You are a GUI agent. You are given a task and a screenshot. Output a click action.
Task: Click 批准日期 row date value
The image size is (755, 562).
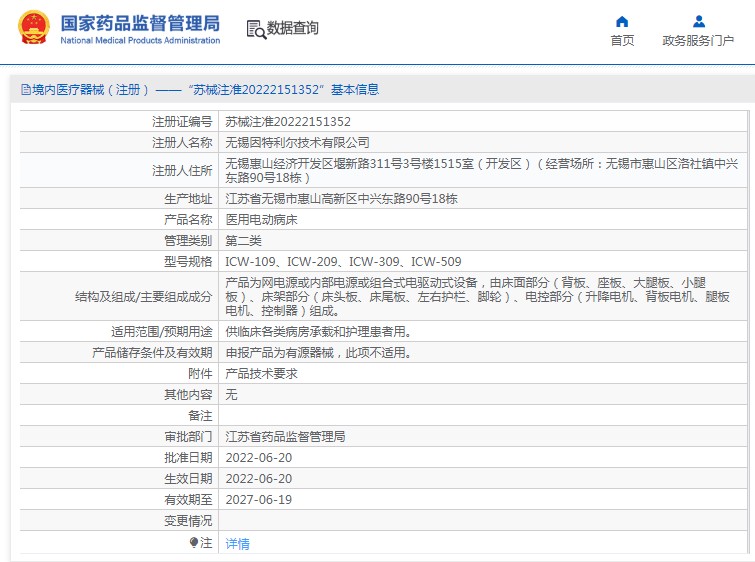[259, 457]
